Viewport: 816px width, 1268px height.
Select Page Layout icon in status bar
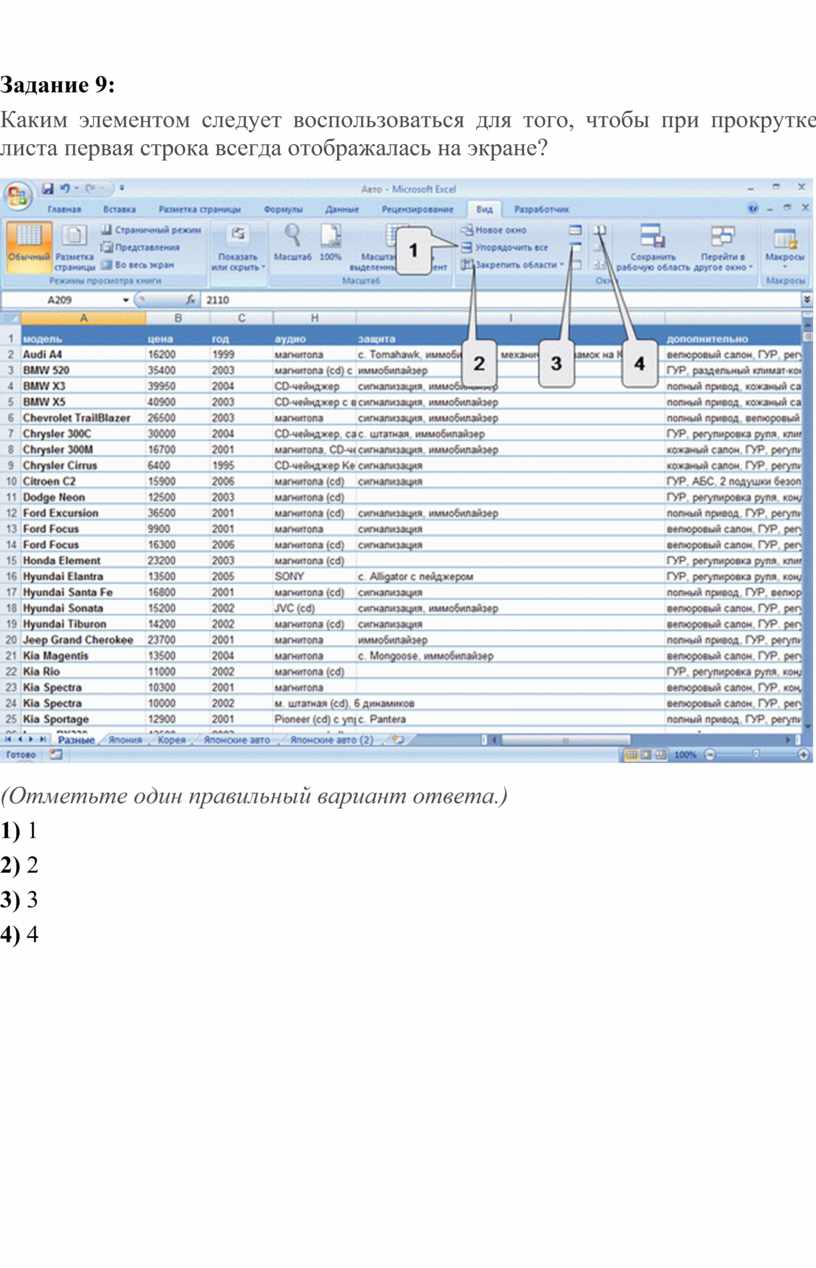646,755
